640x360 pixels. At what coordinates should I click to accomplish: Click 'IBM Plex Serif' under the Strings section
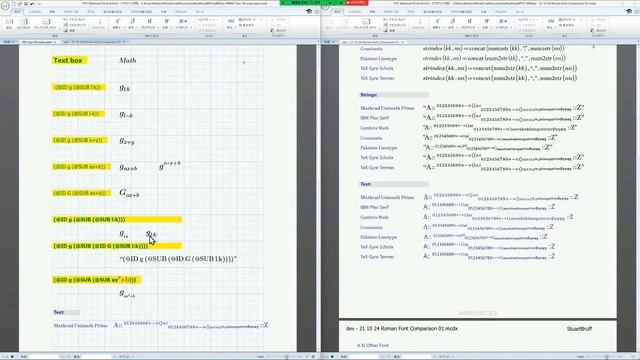[374, 118]
